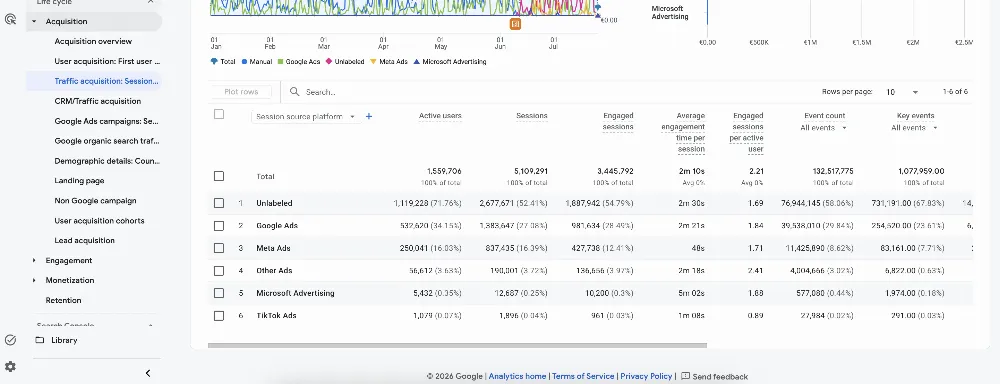Sort by Sessions column header
Image resolution: width=1000 pixels, height=384 pixels.
(x=532, y=116)
